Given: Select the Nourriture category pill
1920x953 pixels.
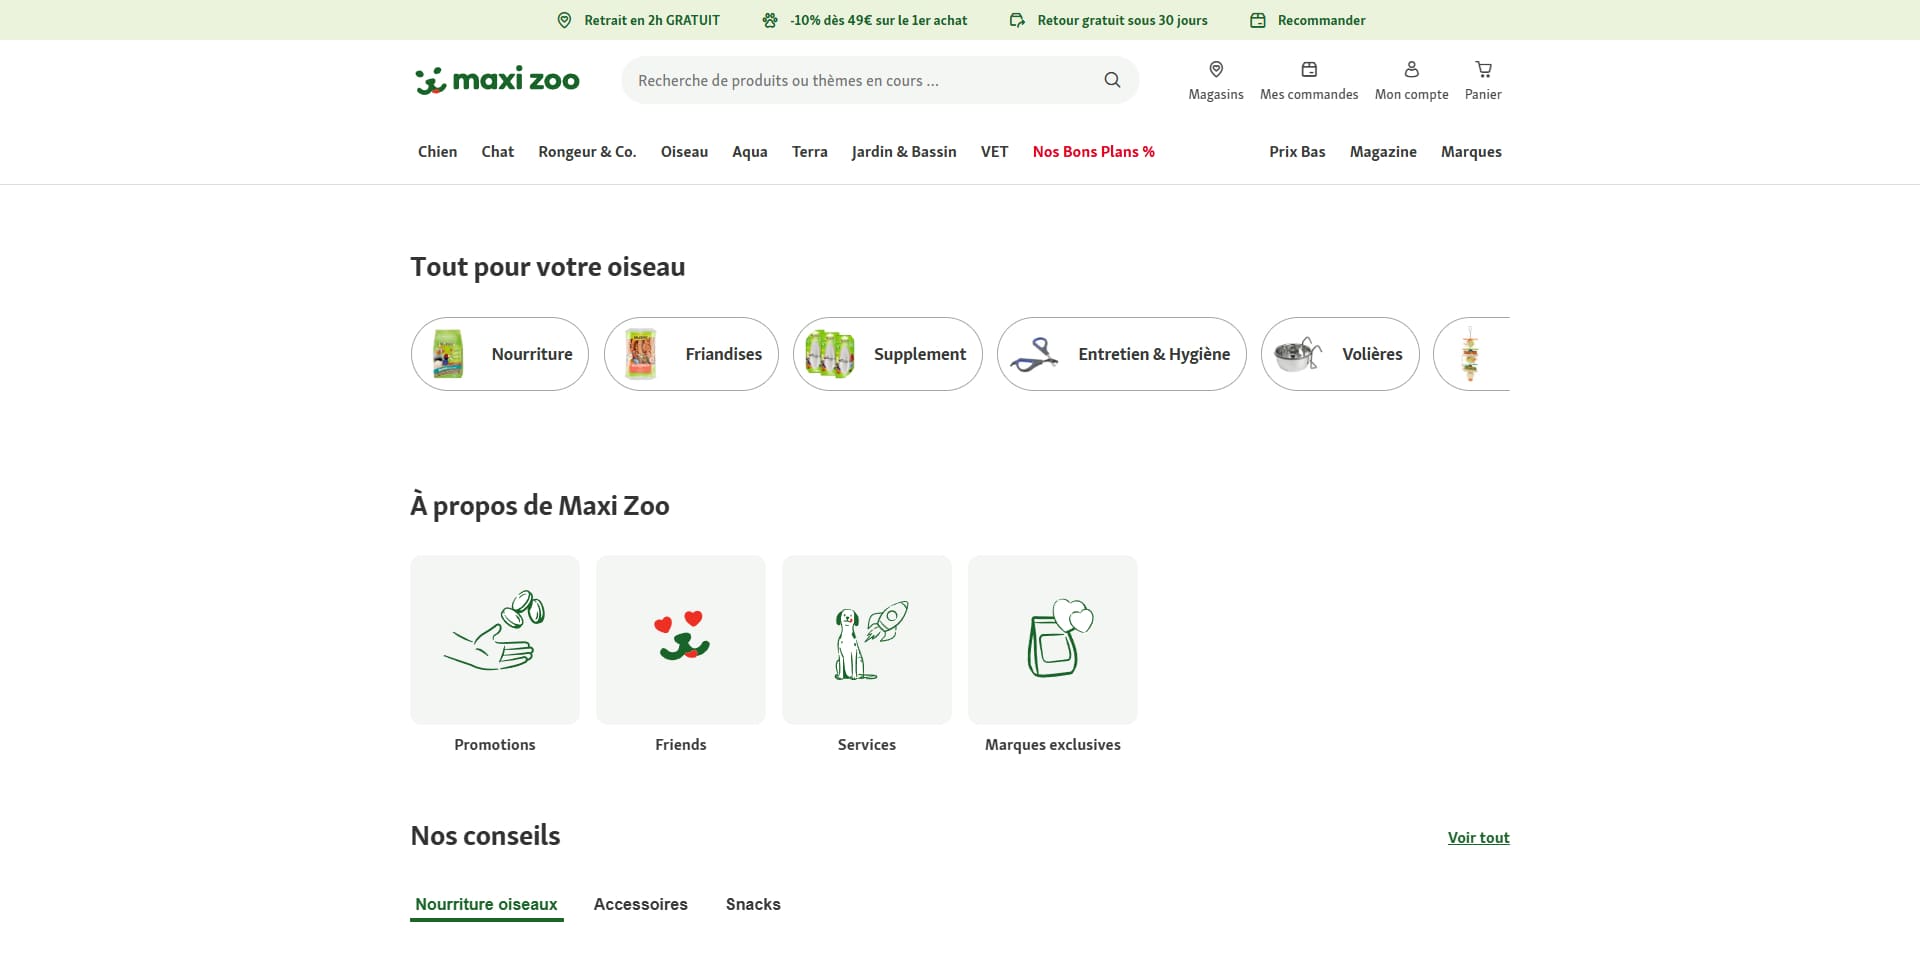Looking at the screenshot, I should (x=500, y=354).
